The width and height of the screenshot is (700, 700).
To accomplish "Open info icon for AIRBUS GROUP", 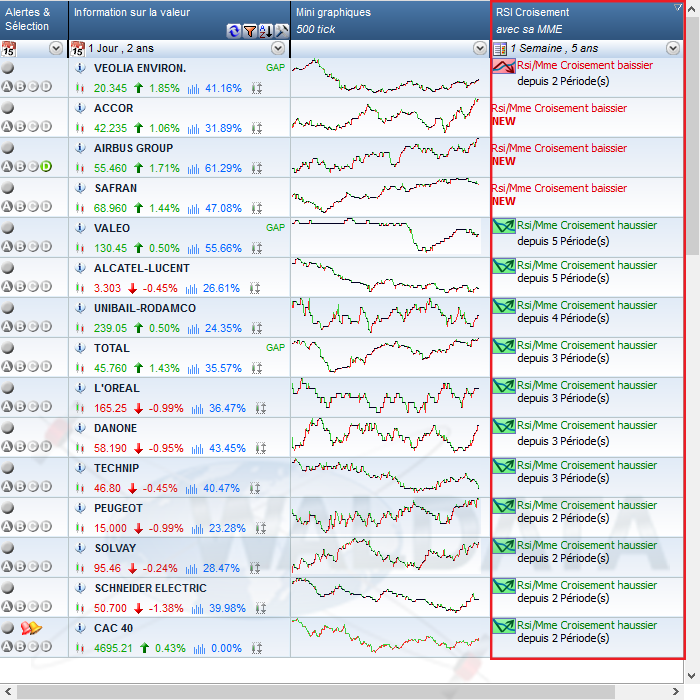I will point(80,148).
